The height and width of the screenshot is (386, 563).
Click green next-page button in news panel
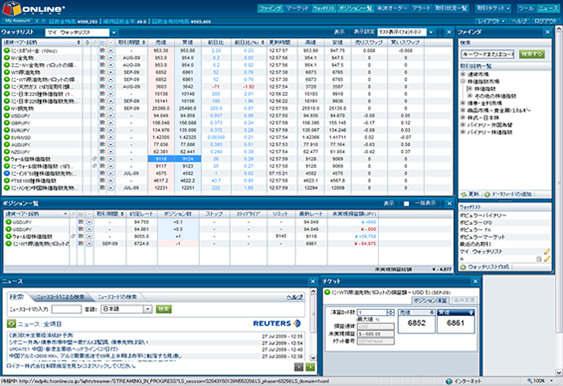click(310, 367)
